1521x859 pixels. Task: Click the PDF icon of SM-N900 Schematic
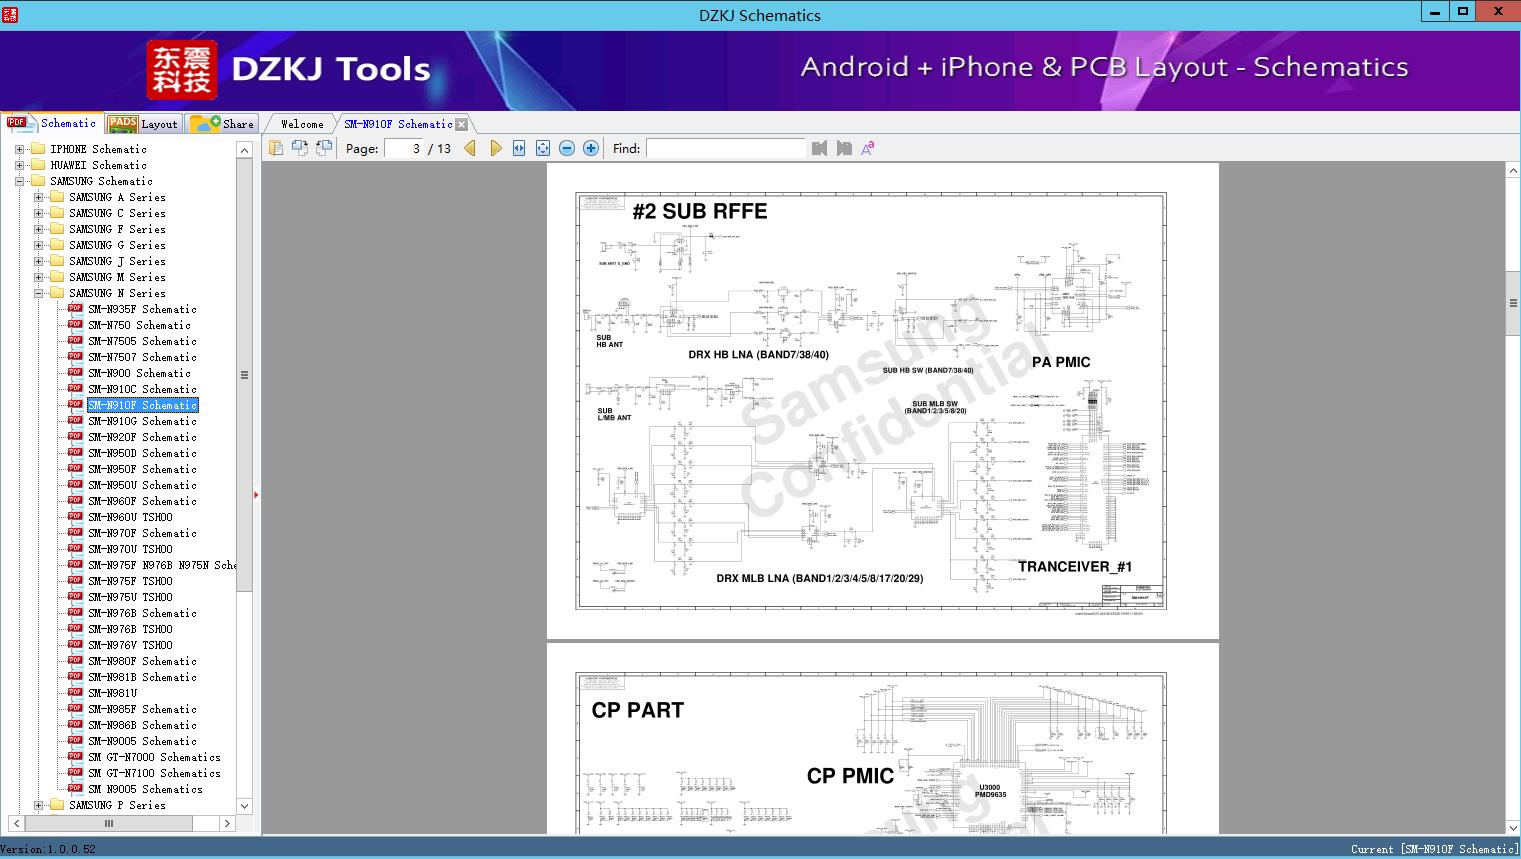pyautogui.click(x=76, y=373)
